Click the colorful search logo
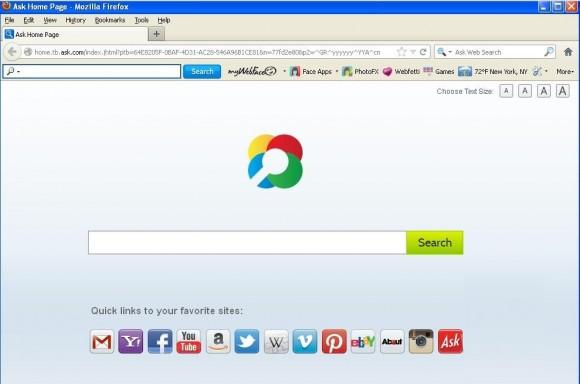This screenshot has width=580, height=384. point(275,161)
